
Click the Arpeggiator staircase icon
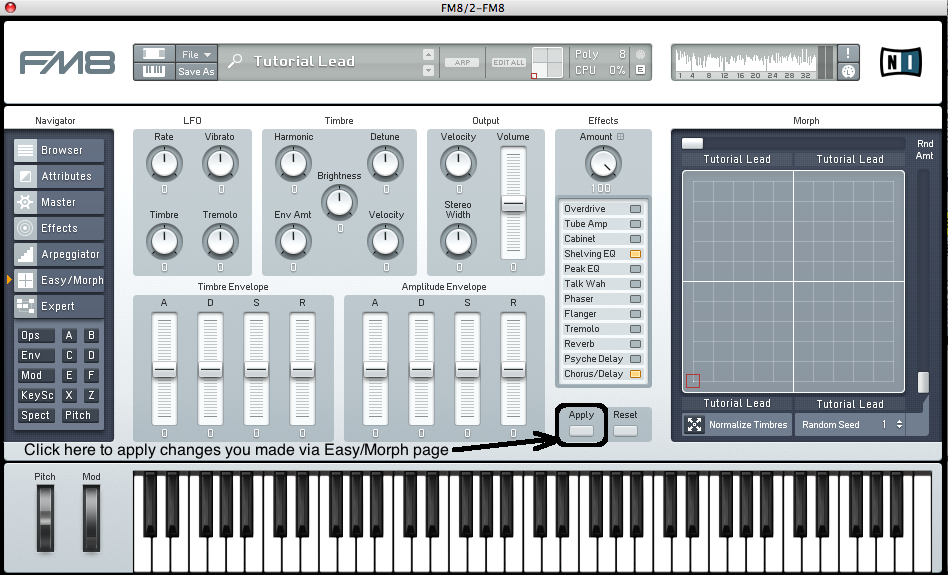click(25, 254)
